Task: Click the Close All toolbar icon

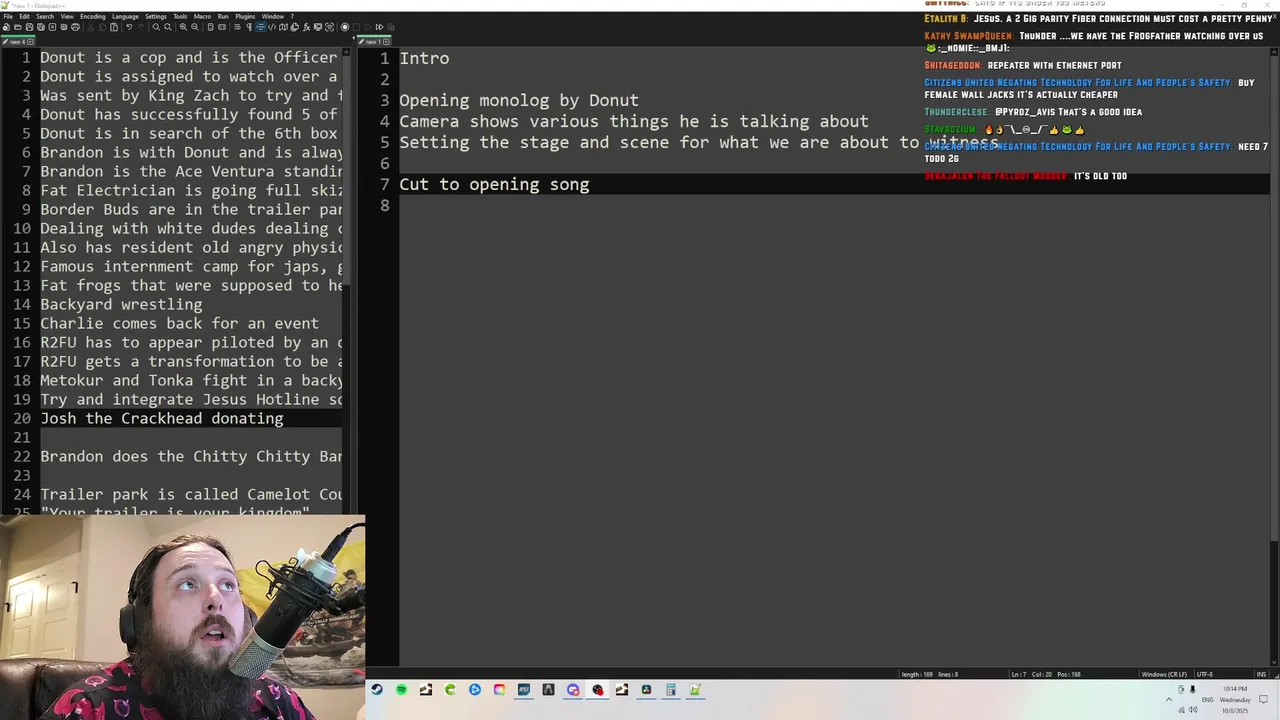Action: (x=64, y=27)
